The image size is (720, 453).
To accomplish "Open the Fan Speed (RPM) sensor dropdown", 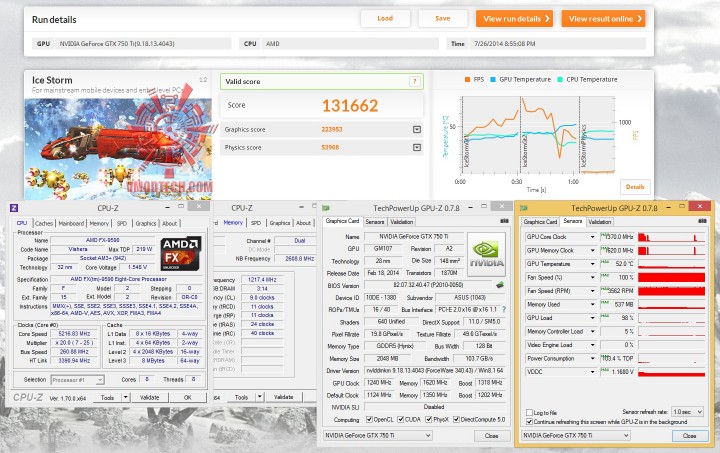I will point(592,291).
